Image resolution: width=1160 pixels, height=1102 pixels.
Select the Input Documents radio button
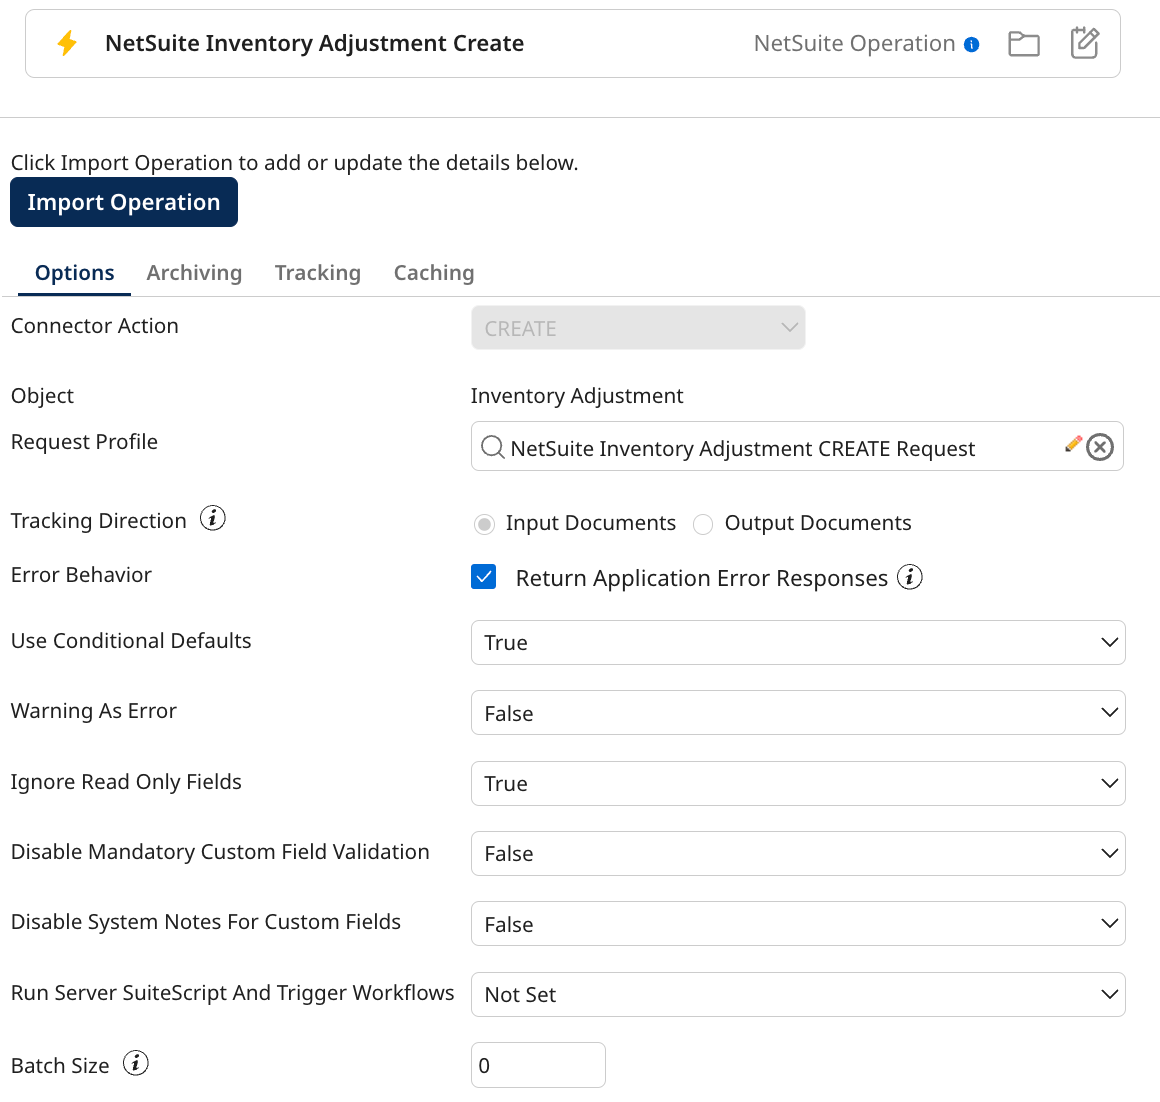tap(484, 523)
